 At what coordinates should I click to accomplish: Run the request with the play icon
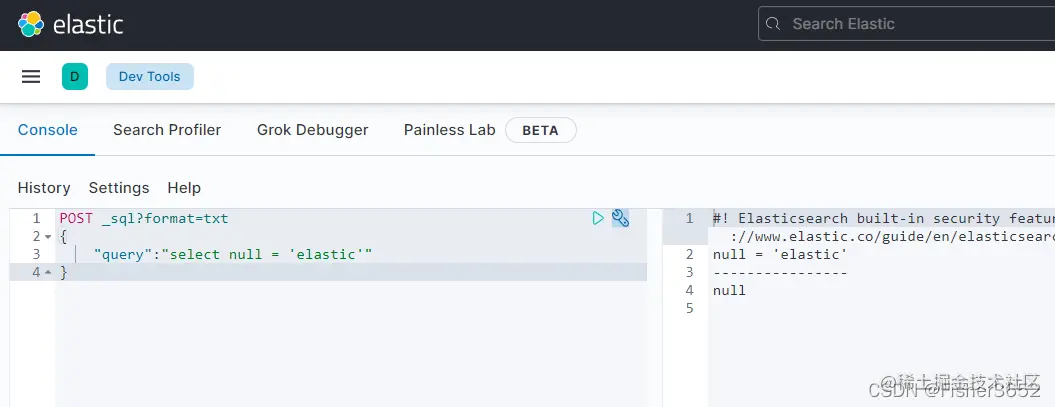(x=598, y=218)
